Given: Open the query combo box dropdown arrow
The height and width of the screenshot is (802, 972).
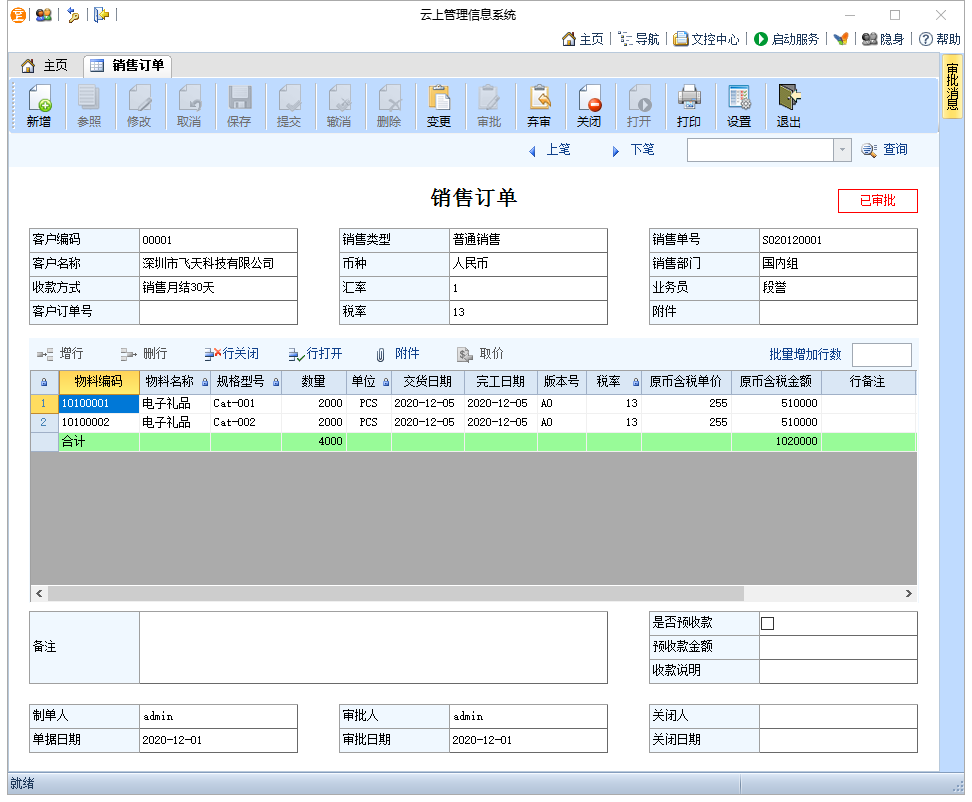Looking at the screenshot, I should click(x=842, y=149).
